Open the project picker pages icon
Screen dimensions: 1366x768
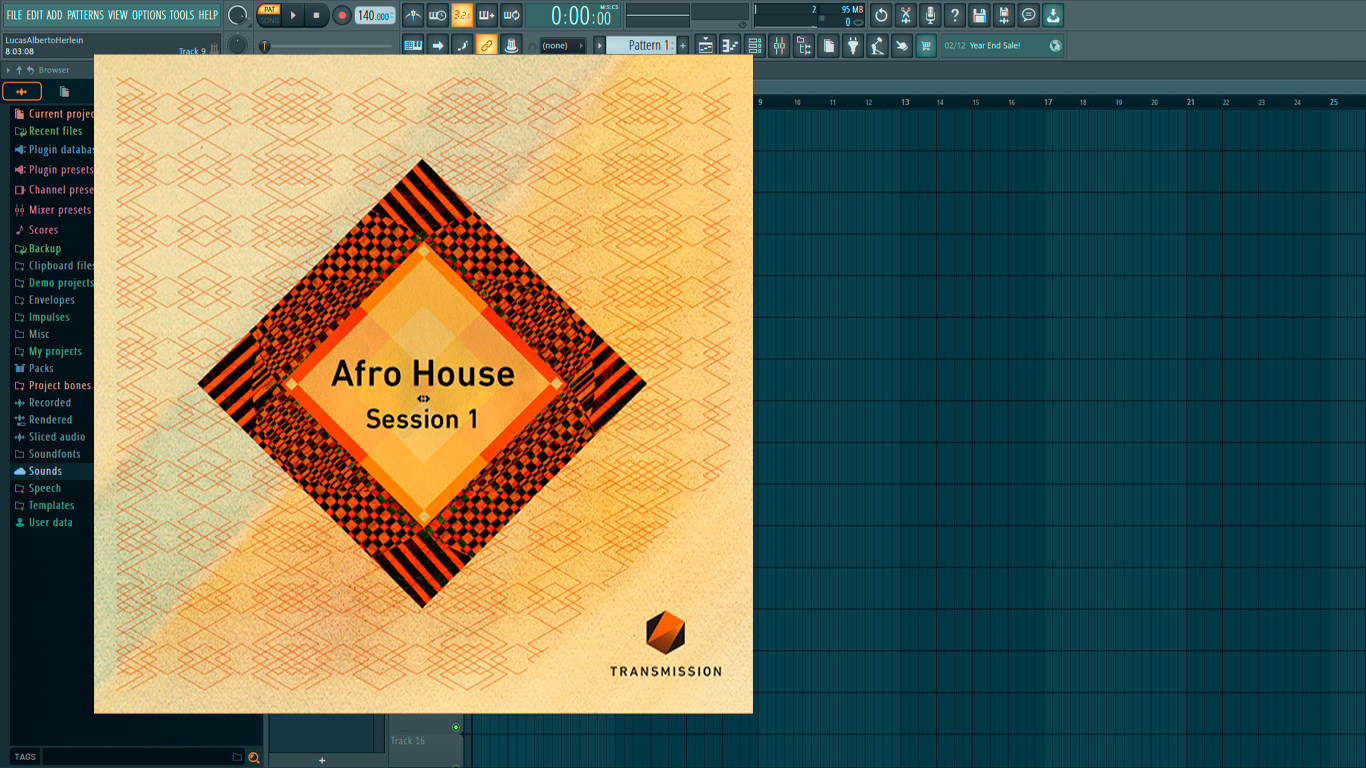pyautogui.click(x=828, y=45)
